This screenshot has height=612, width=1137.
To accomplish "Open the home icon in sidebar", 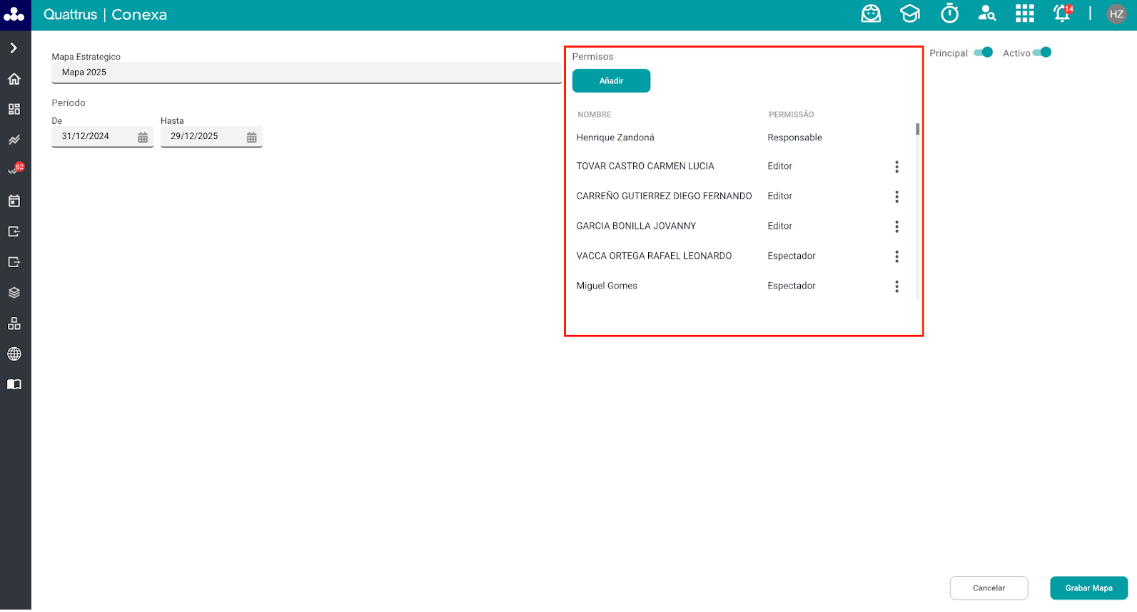I will coord(14,79).
